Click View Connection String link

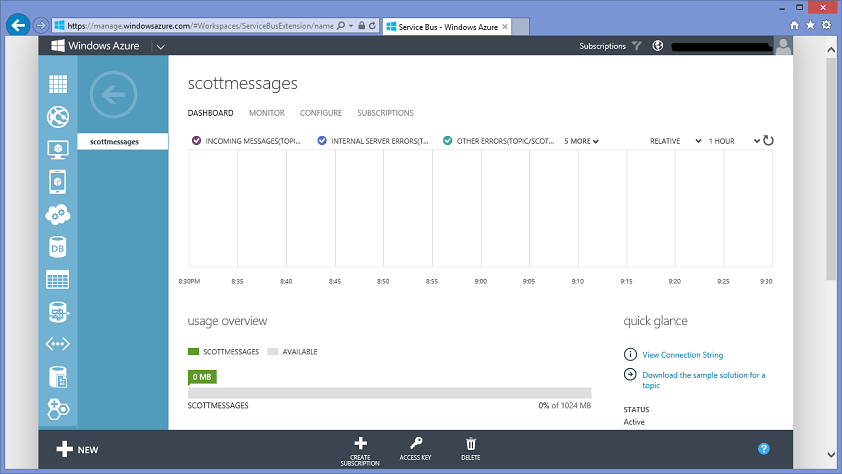[683, 355]
